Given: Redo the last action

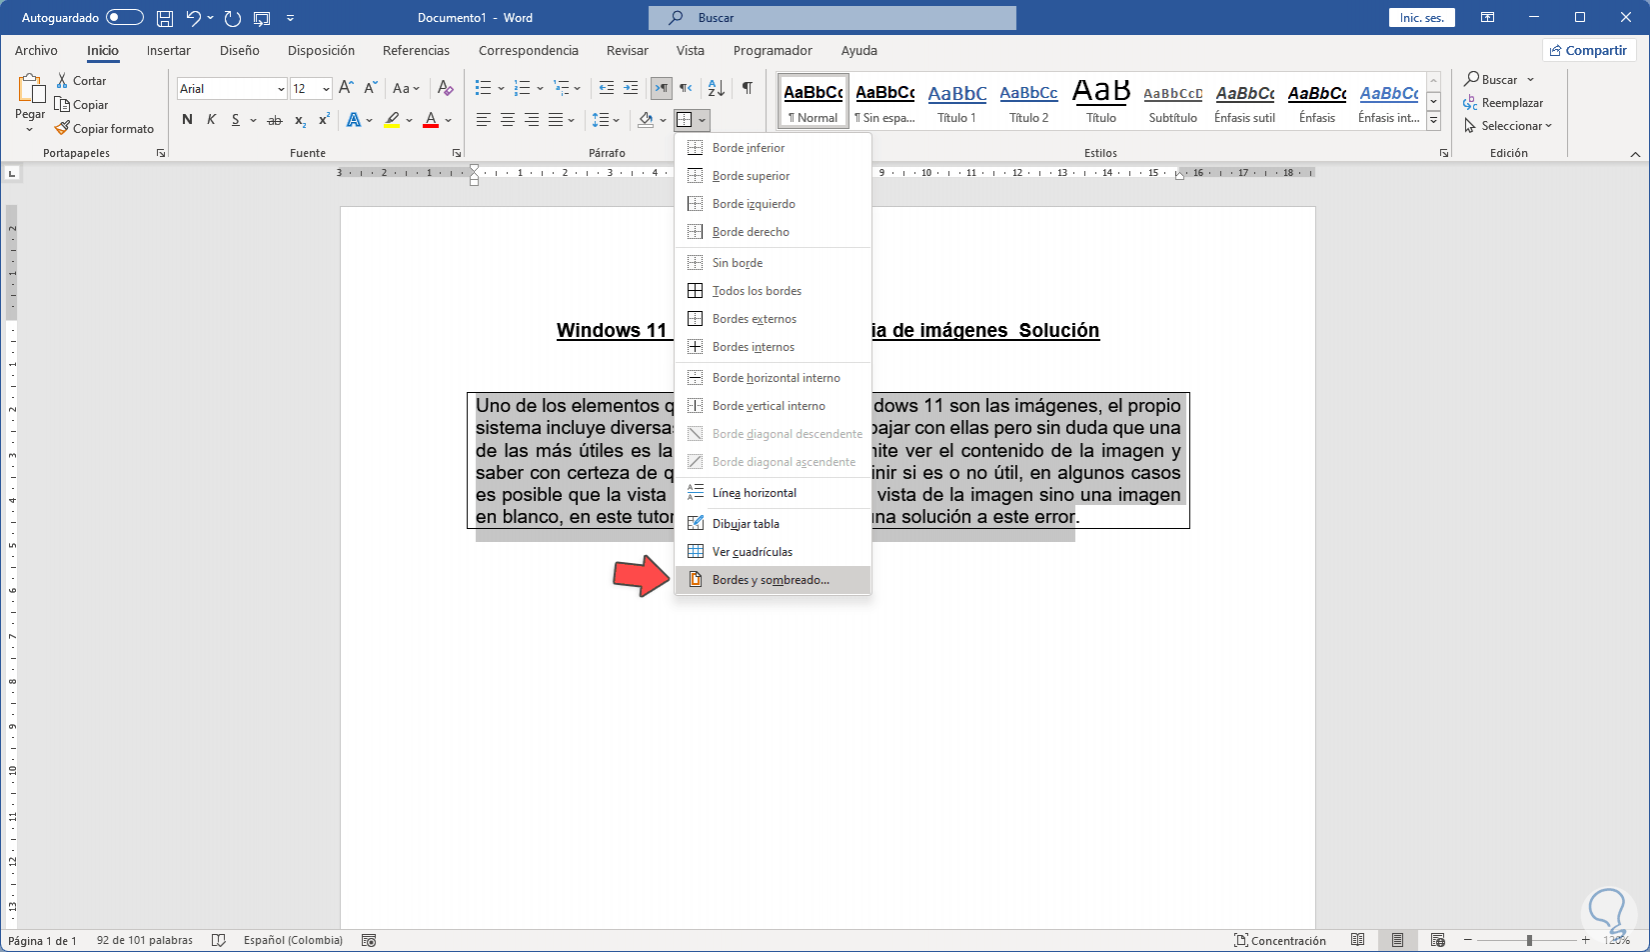Looking at the screenshot, I should coord(233,18).
